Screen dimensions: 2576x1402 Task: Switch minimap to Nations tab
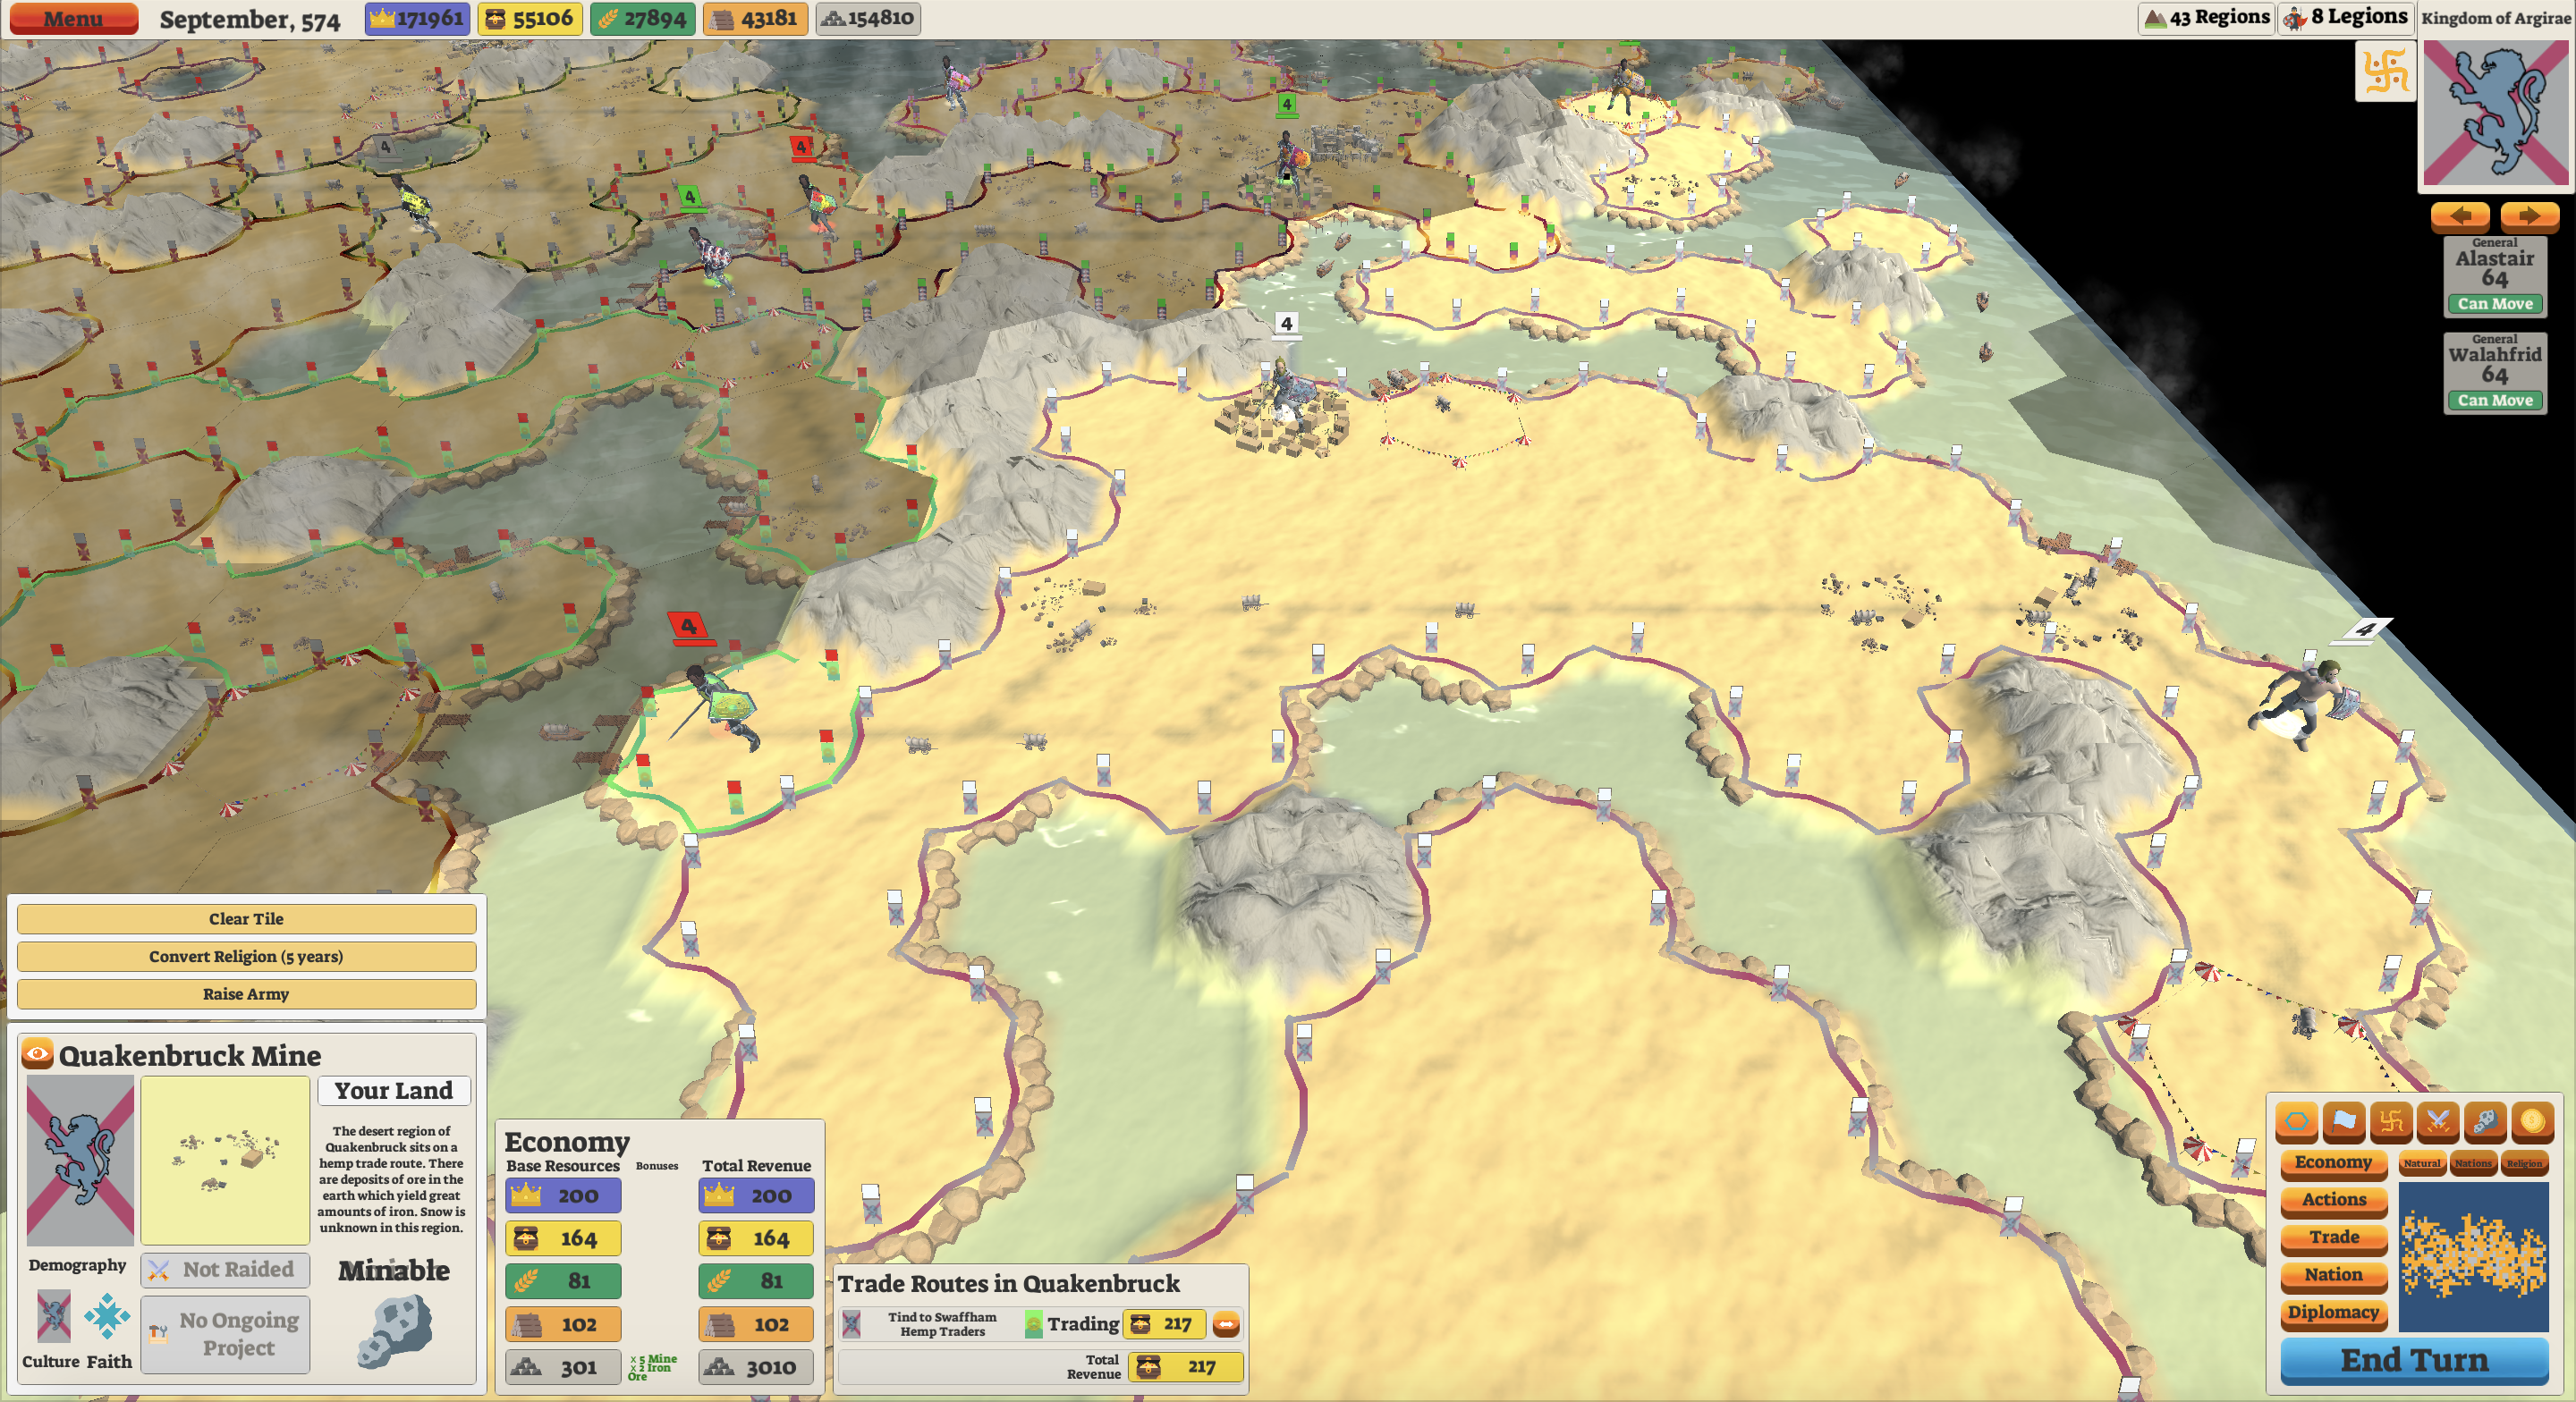click(x=2473, y=1163)
